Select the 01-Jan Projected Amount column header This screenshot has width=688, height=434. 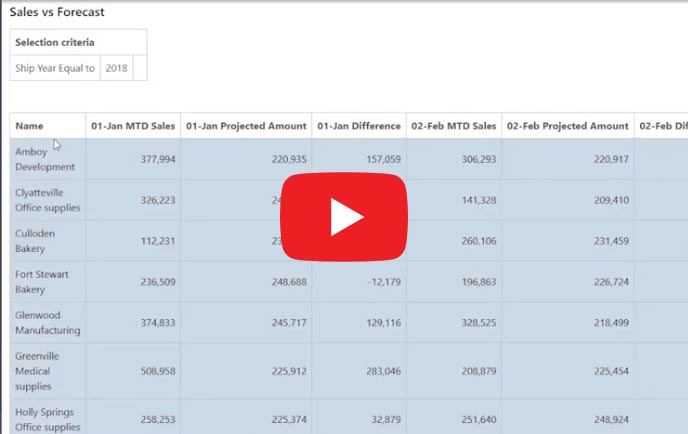click(246, 126)
